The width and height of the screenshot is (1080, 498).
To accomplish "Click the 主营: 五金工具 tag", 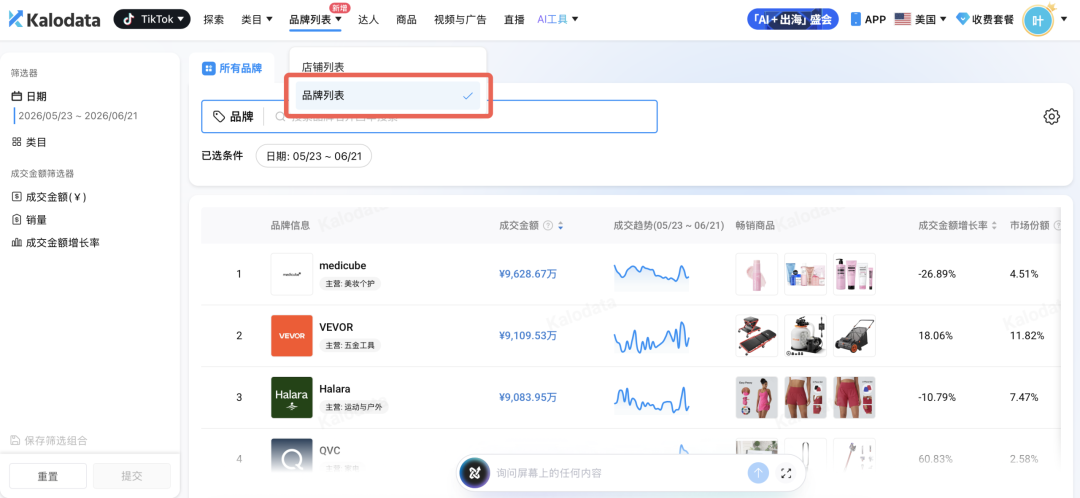I will click(350, 345).
